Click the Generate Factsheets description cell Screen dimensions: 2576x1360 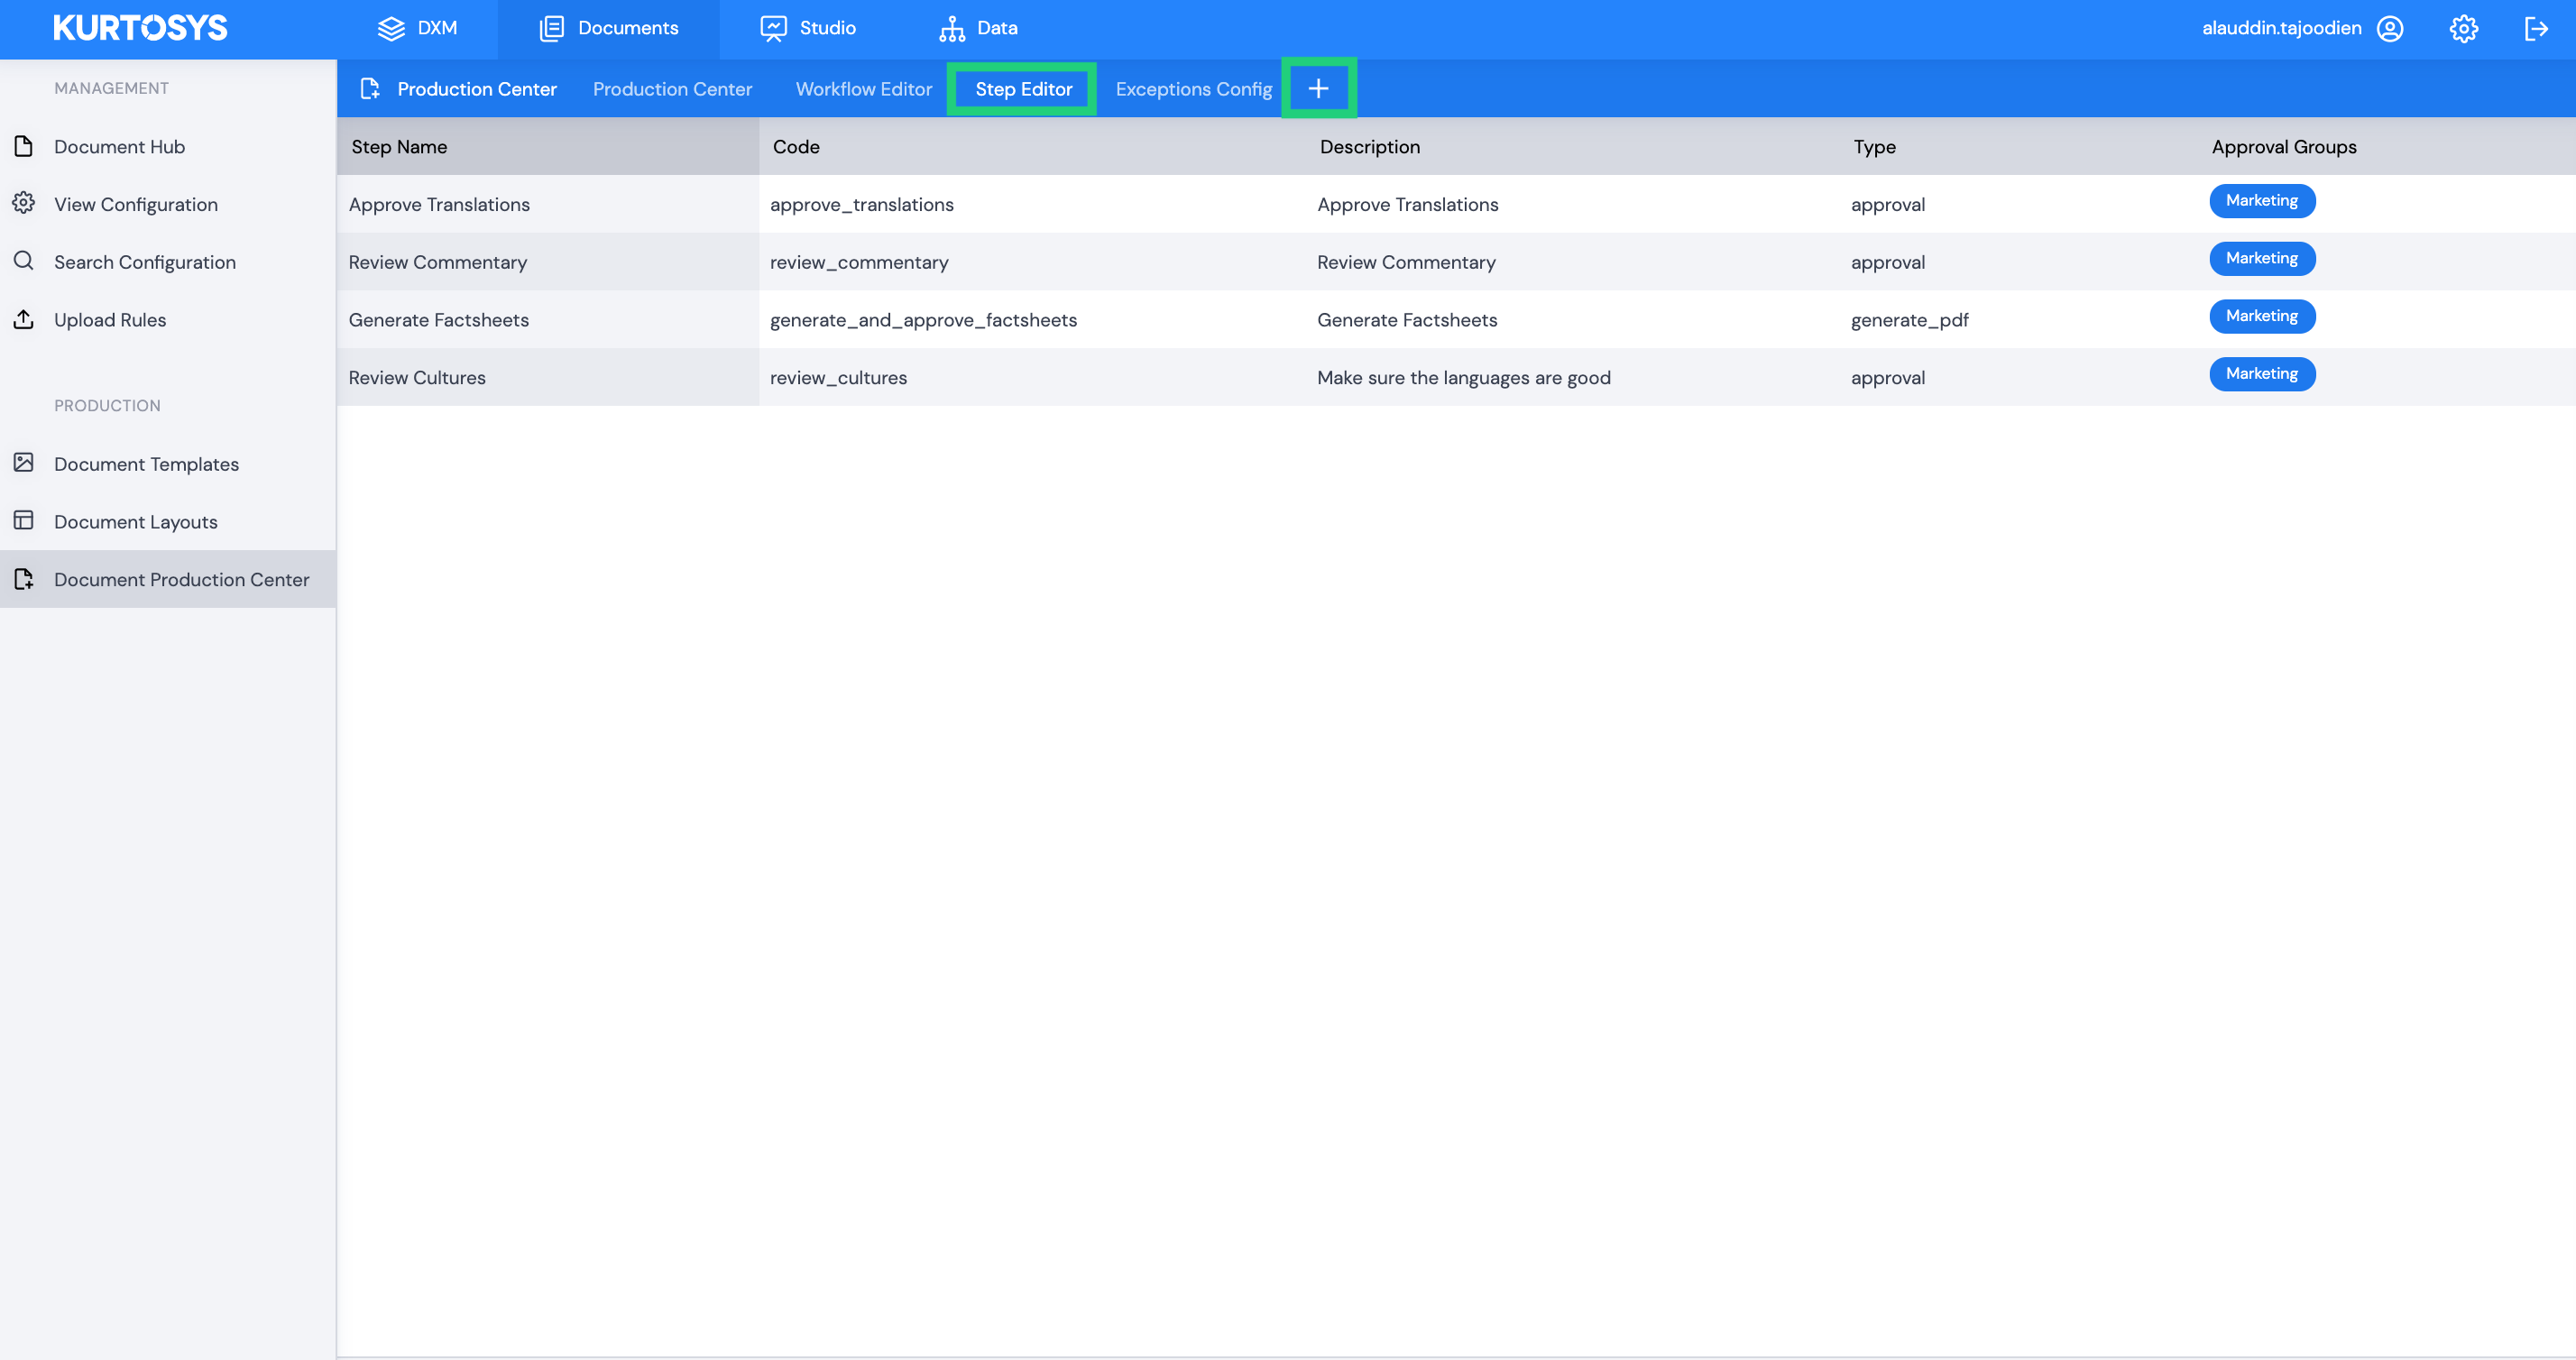[1407, 320]
